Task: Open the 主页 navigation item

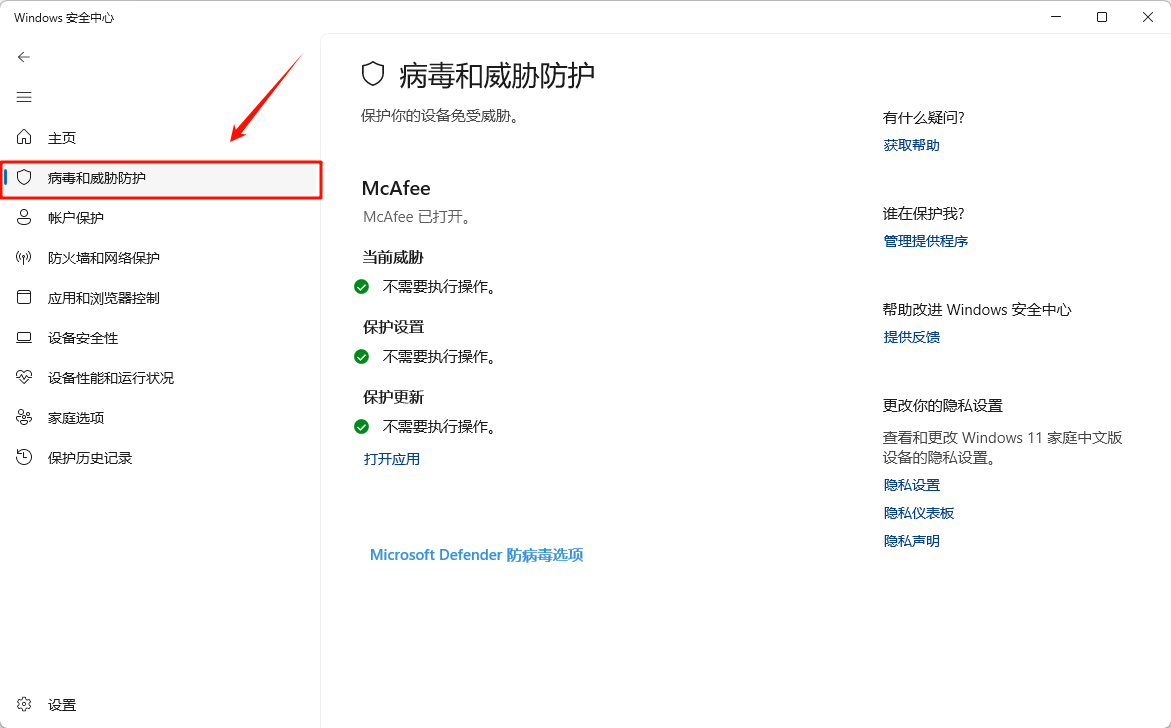Action: 161,137
